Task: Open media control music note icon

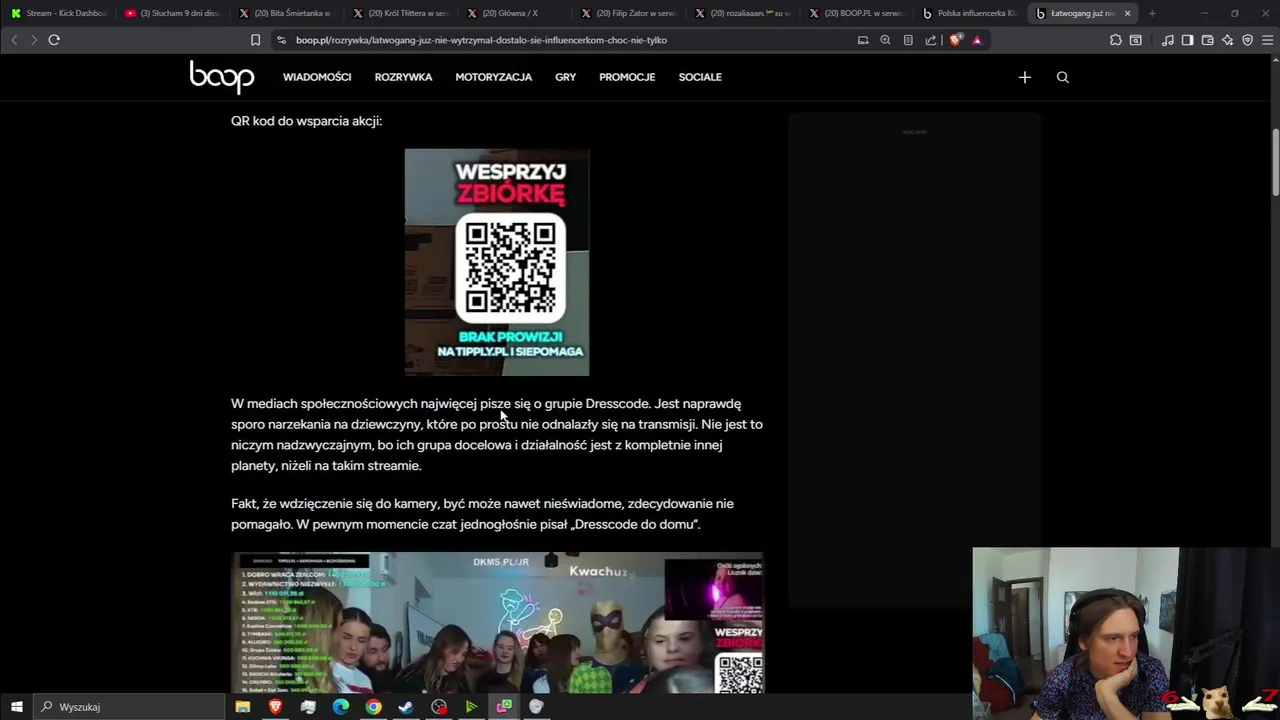Action: (x=1167, y=40)
